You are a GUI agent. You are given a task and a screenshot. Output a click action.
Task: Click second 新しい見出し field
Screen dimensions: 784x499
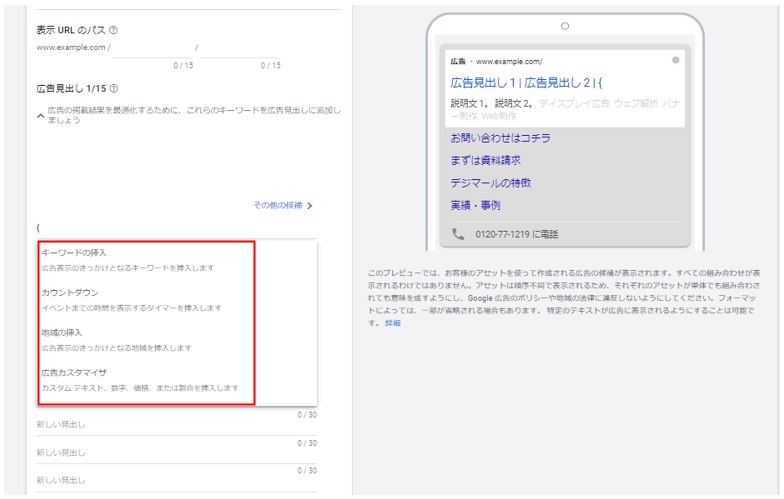click(x=176, y=452)
